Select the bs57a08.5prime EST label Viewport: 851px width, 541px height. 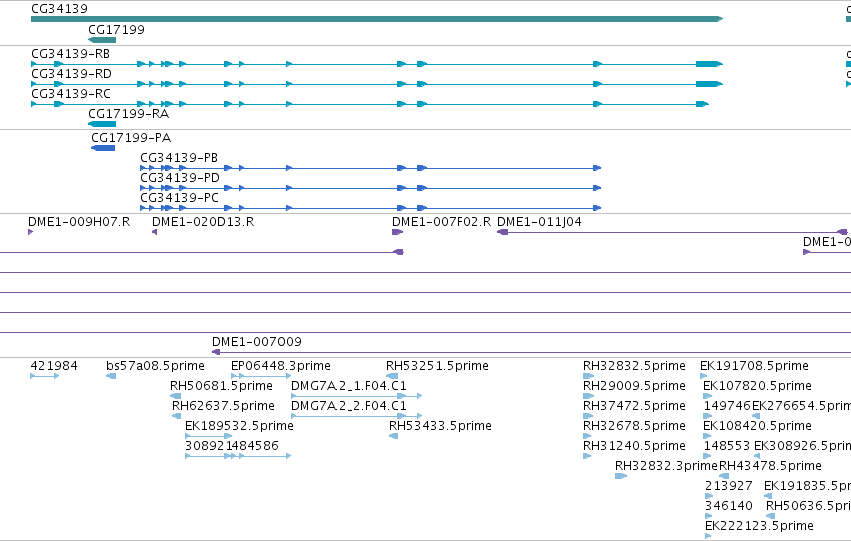(x=155, y=366)
